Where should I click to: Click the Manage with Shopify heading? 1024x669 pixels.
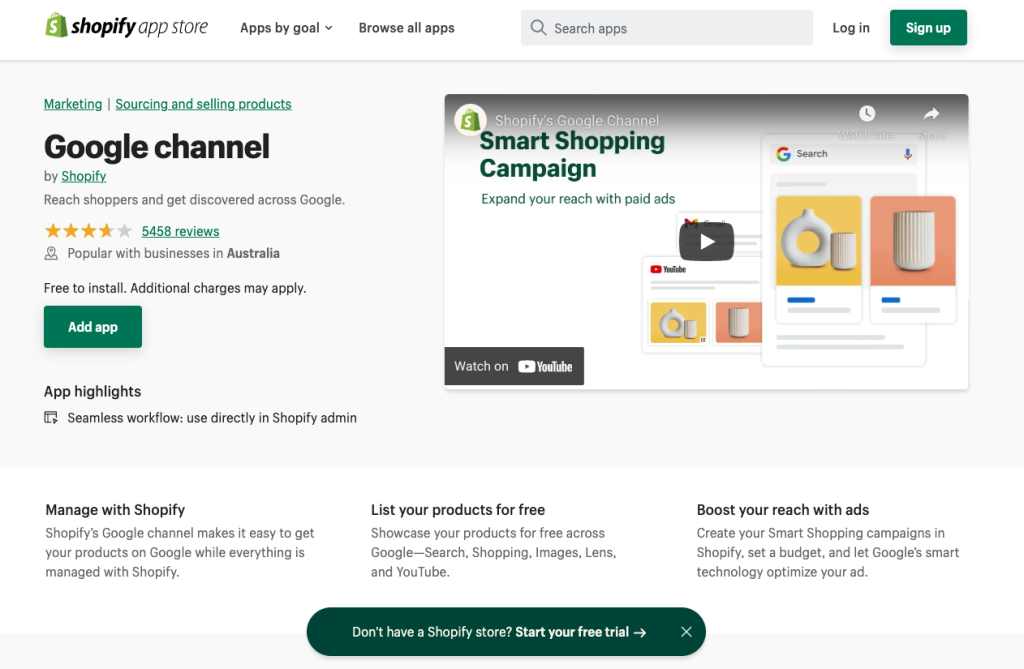click(115, 510)
